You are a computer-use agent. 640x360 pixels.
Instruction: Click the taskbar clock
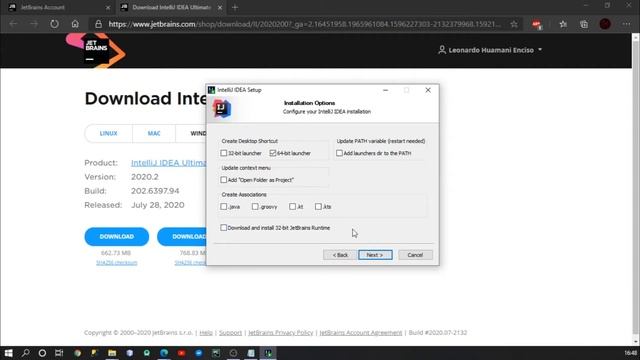pyautogui.click(x=631, y=353)
